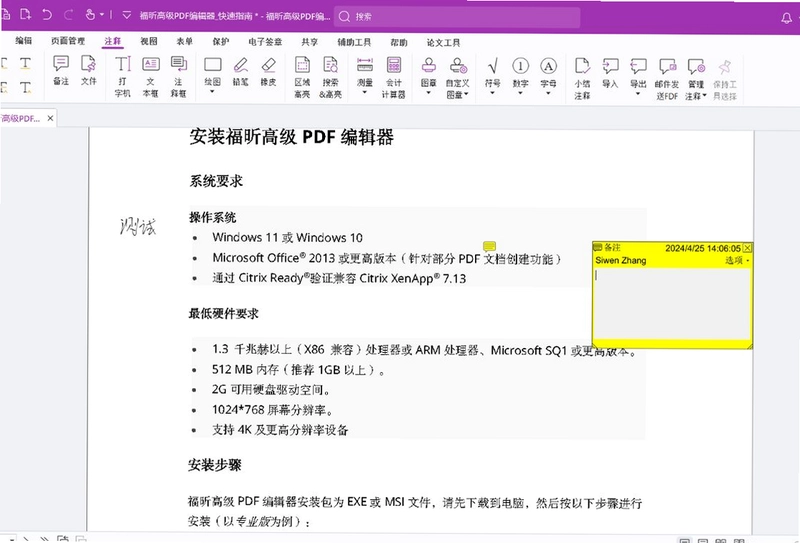
Task: Open the 会计计算器 calculator tool
Action: pyautogui.click(x=393, y=77)
